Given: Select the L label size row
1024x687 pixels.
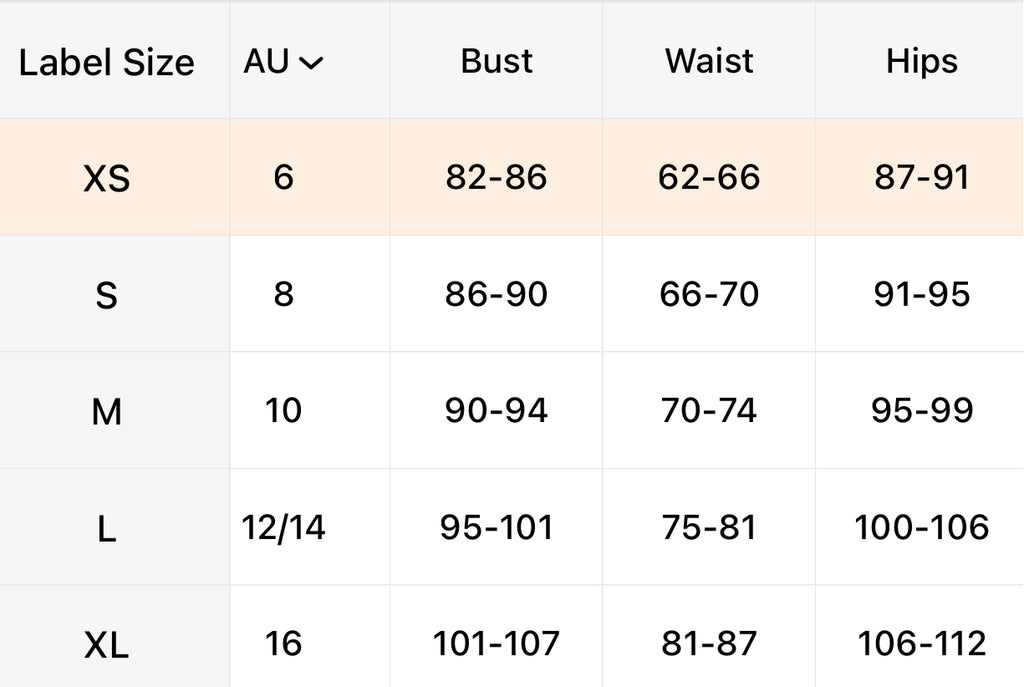Looking at the screenshot, I should pyautogui.click(x=106, y=529).
